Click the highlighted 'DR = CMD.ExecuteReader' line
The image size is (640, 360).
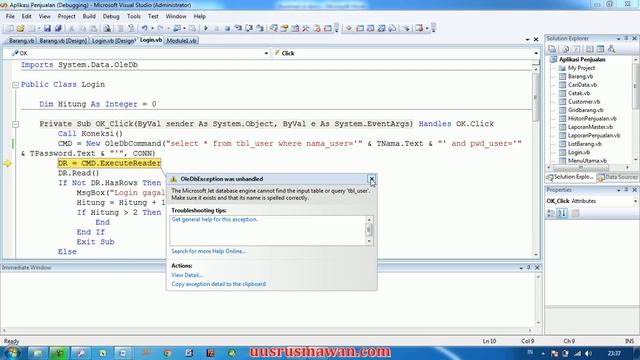pyautogui.click(x=109, y=163)
